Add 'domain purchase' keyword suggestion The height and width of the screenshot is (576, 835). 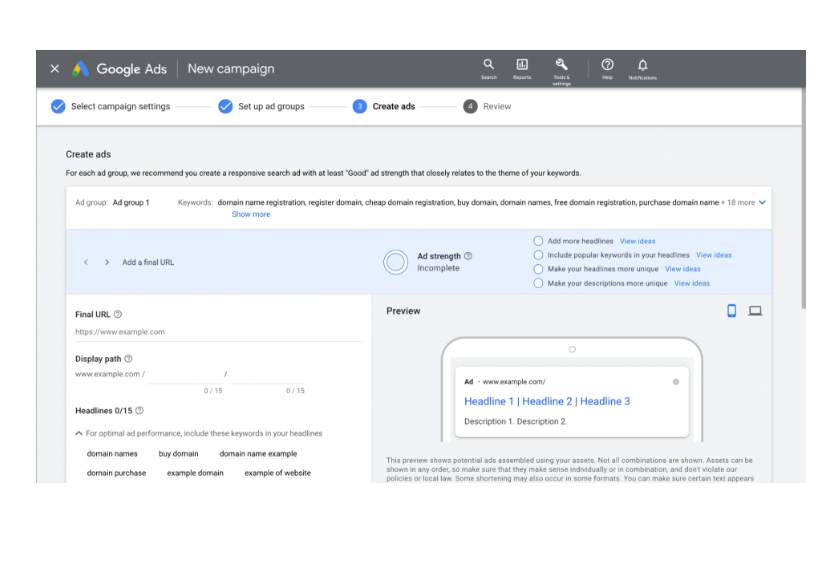pyautogui.click(x=116, y=473)
